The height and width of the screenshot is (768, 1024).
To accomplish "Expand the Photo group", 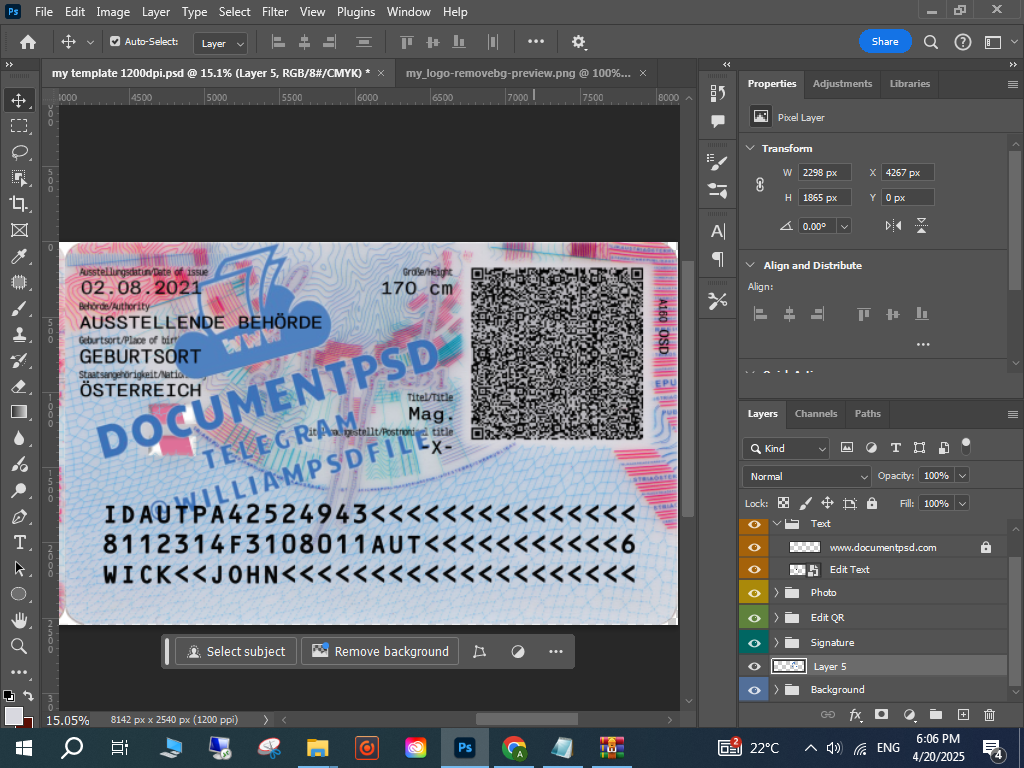I will coord(776,593).
